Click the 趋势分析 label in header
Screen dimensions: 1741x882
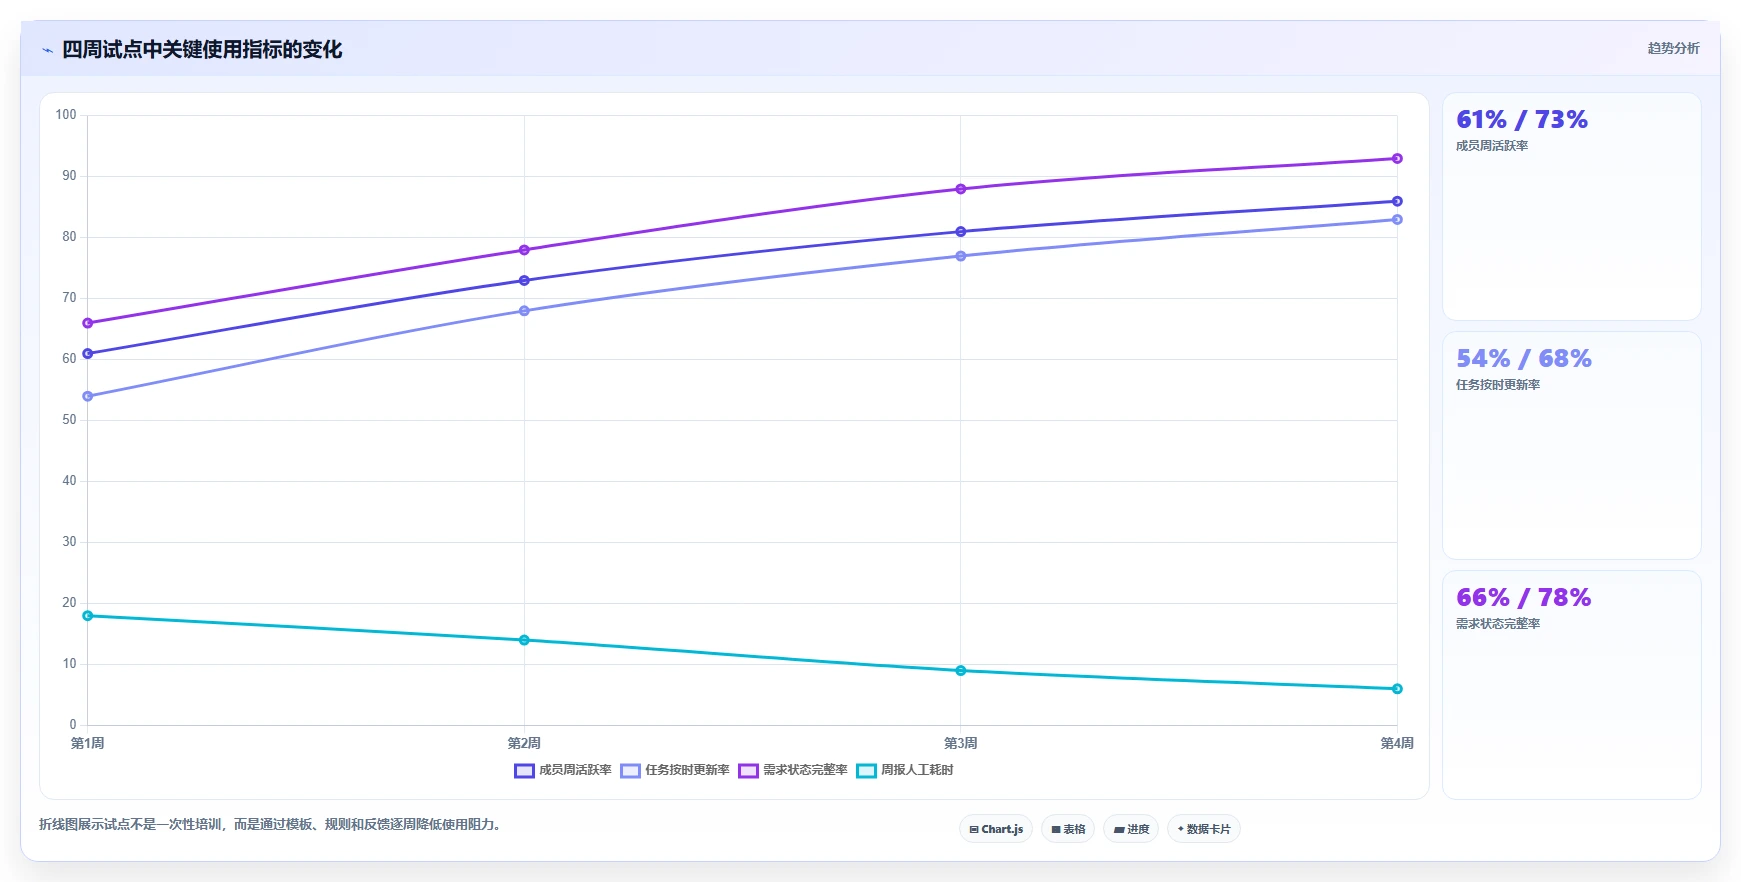pos(1673,48)
